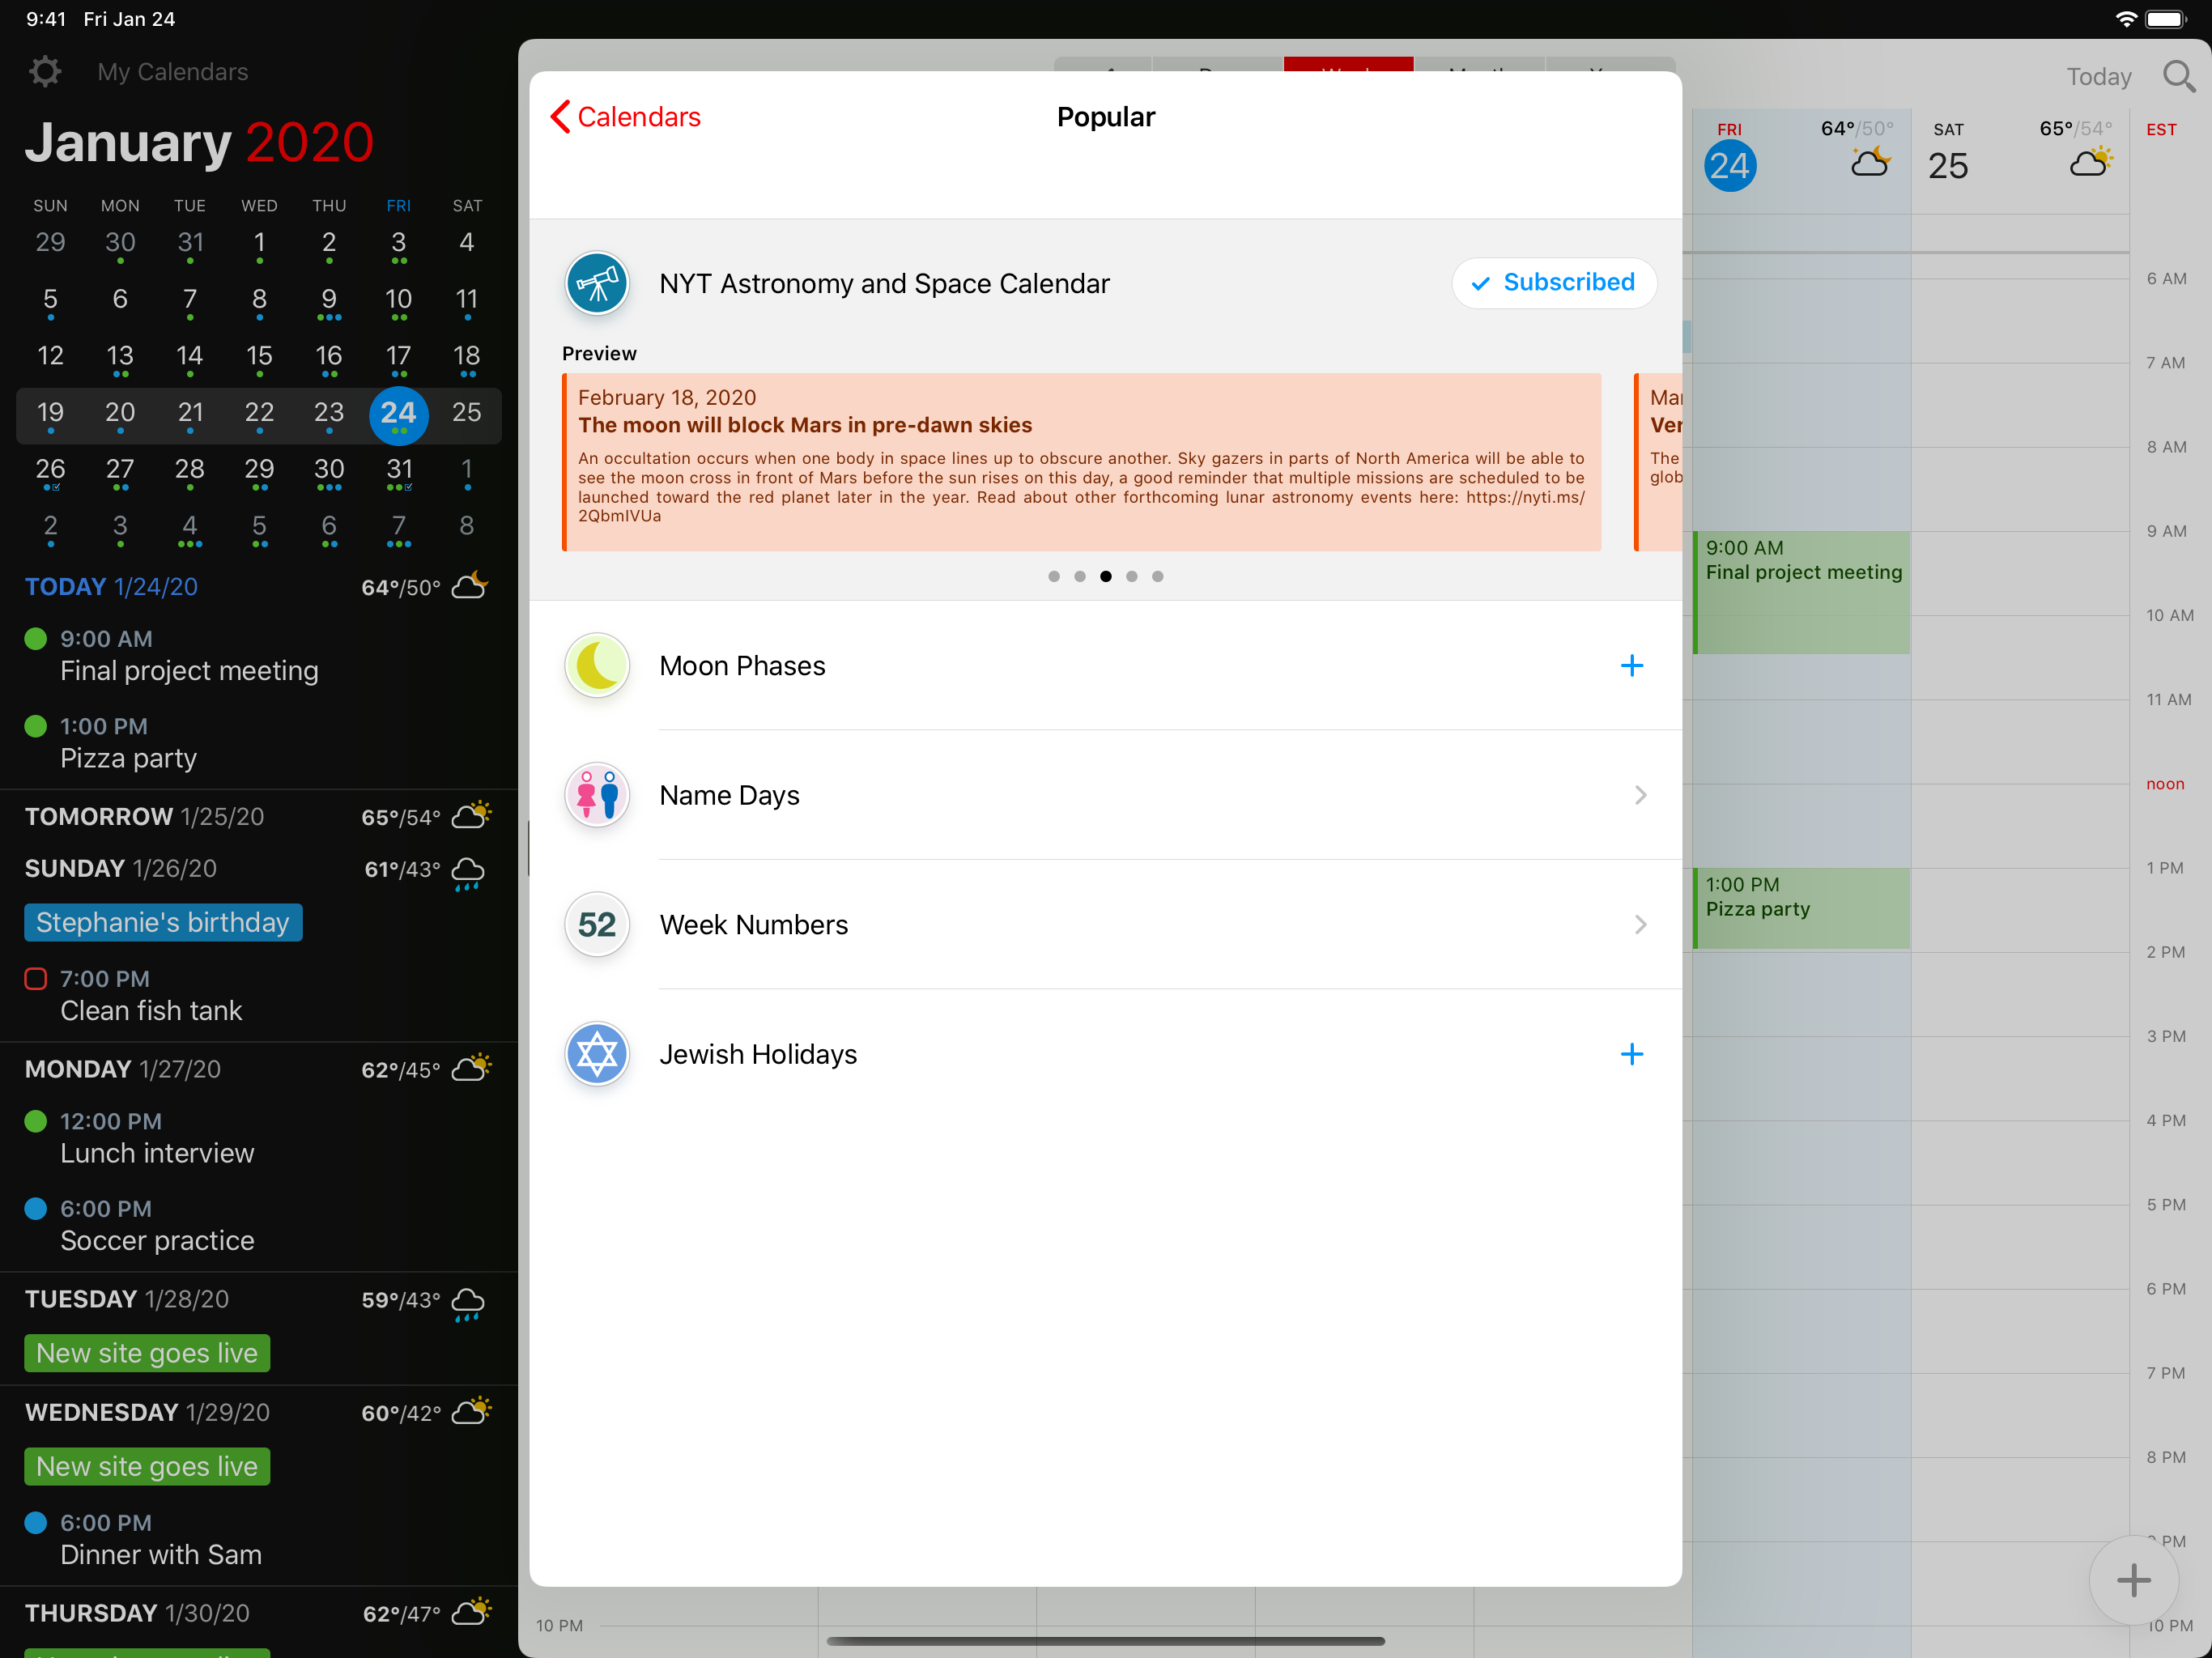Tap the add event plus button
This screenshot has height=1658, width=2212.
(x=2133, y=1580)
